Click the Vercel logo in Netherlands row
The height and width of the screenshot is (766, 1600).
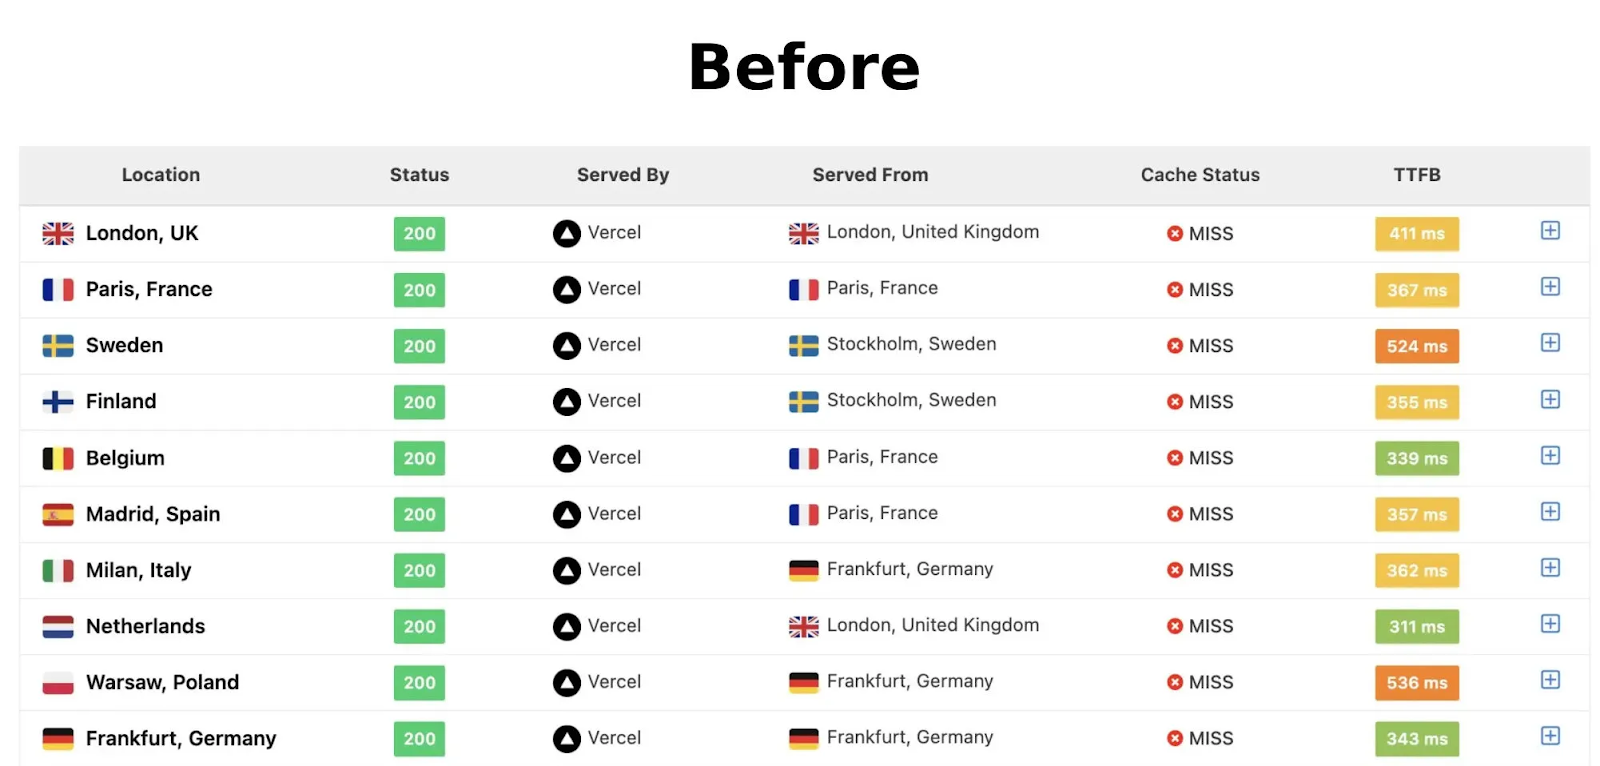click(x=567, y=627)
